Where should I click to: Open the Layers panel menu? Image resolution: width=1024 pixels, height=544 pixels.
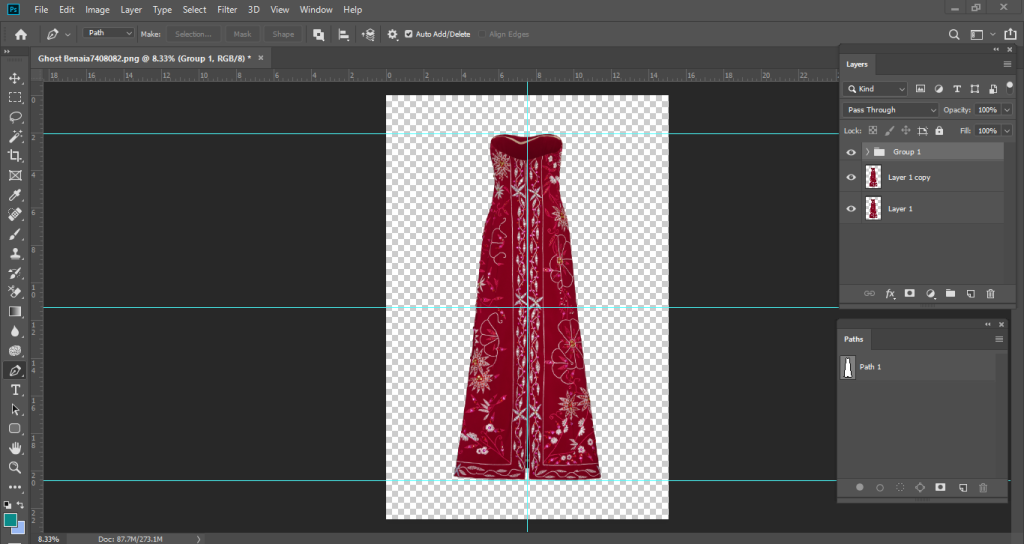coord(1007,64)
